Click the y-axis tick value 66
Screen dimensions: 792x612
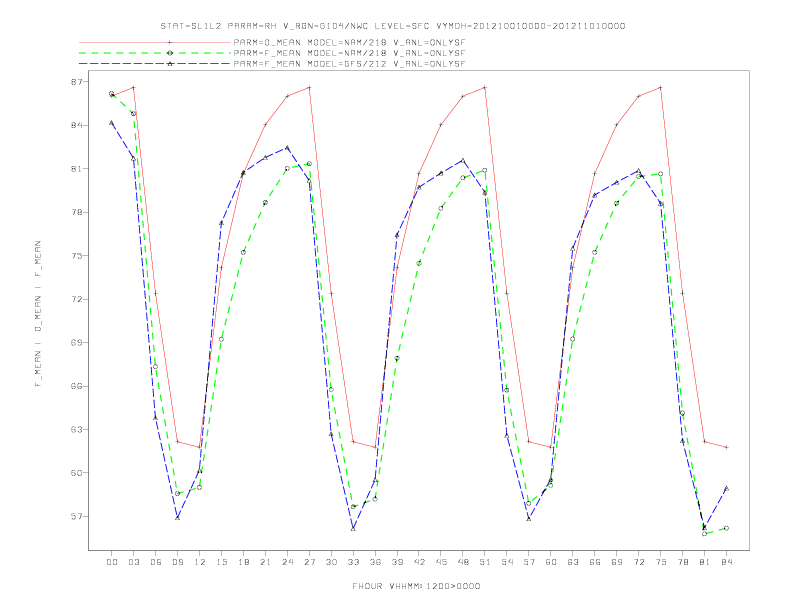pos(77,386)
